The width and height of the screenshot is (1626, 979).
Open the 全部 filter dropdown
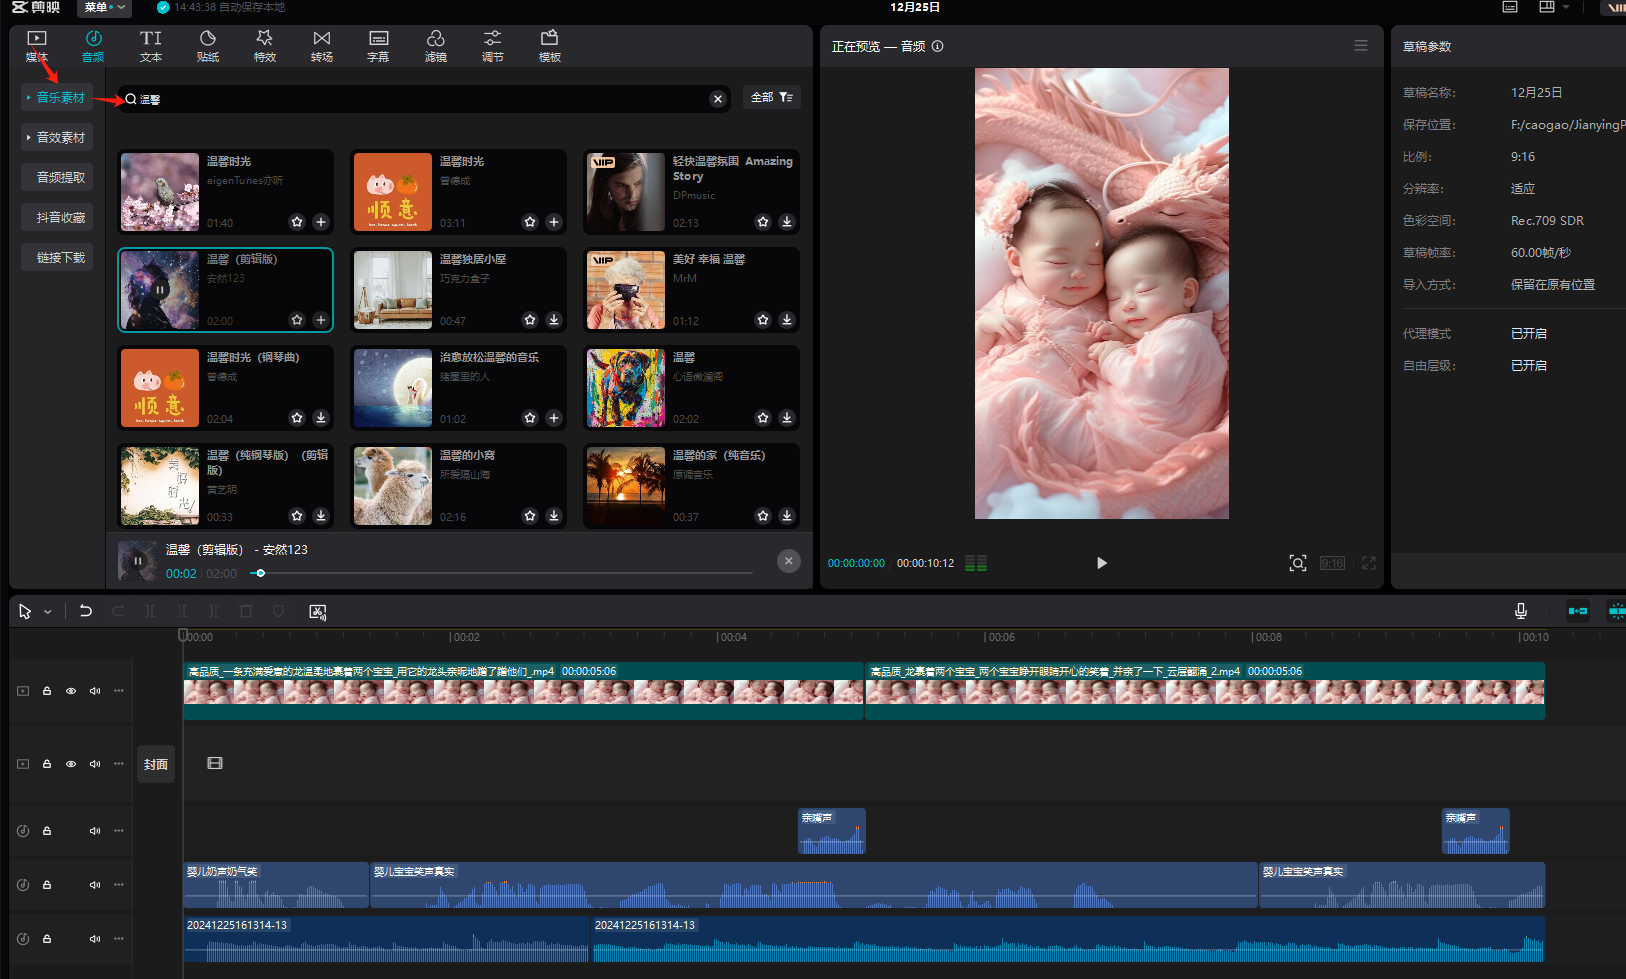pos(771,98)
